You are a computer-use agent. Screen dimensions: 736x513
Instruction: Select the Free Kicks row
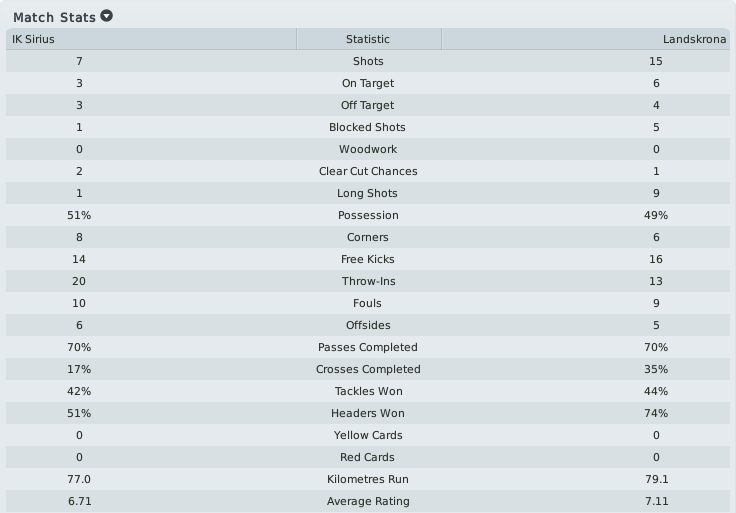click(368, 259)
